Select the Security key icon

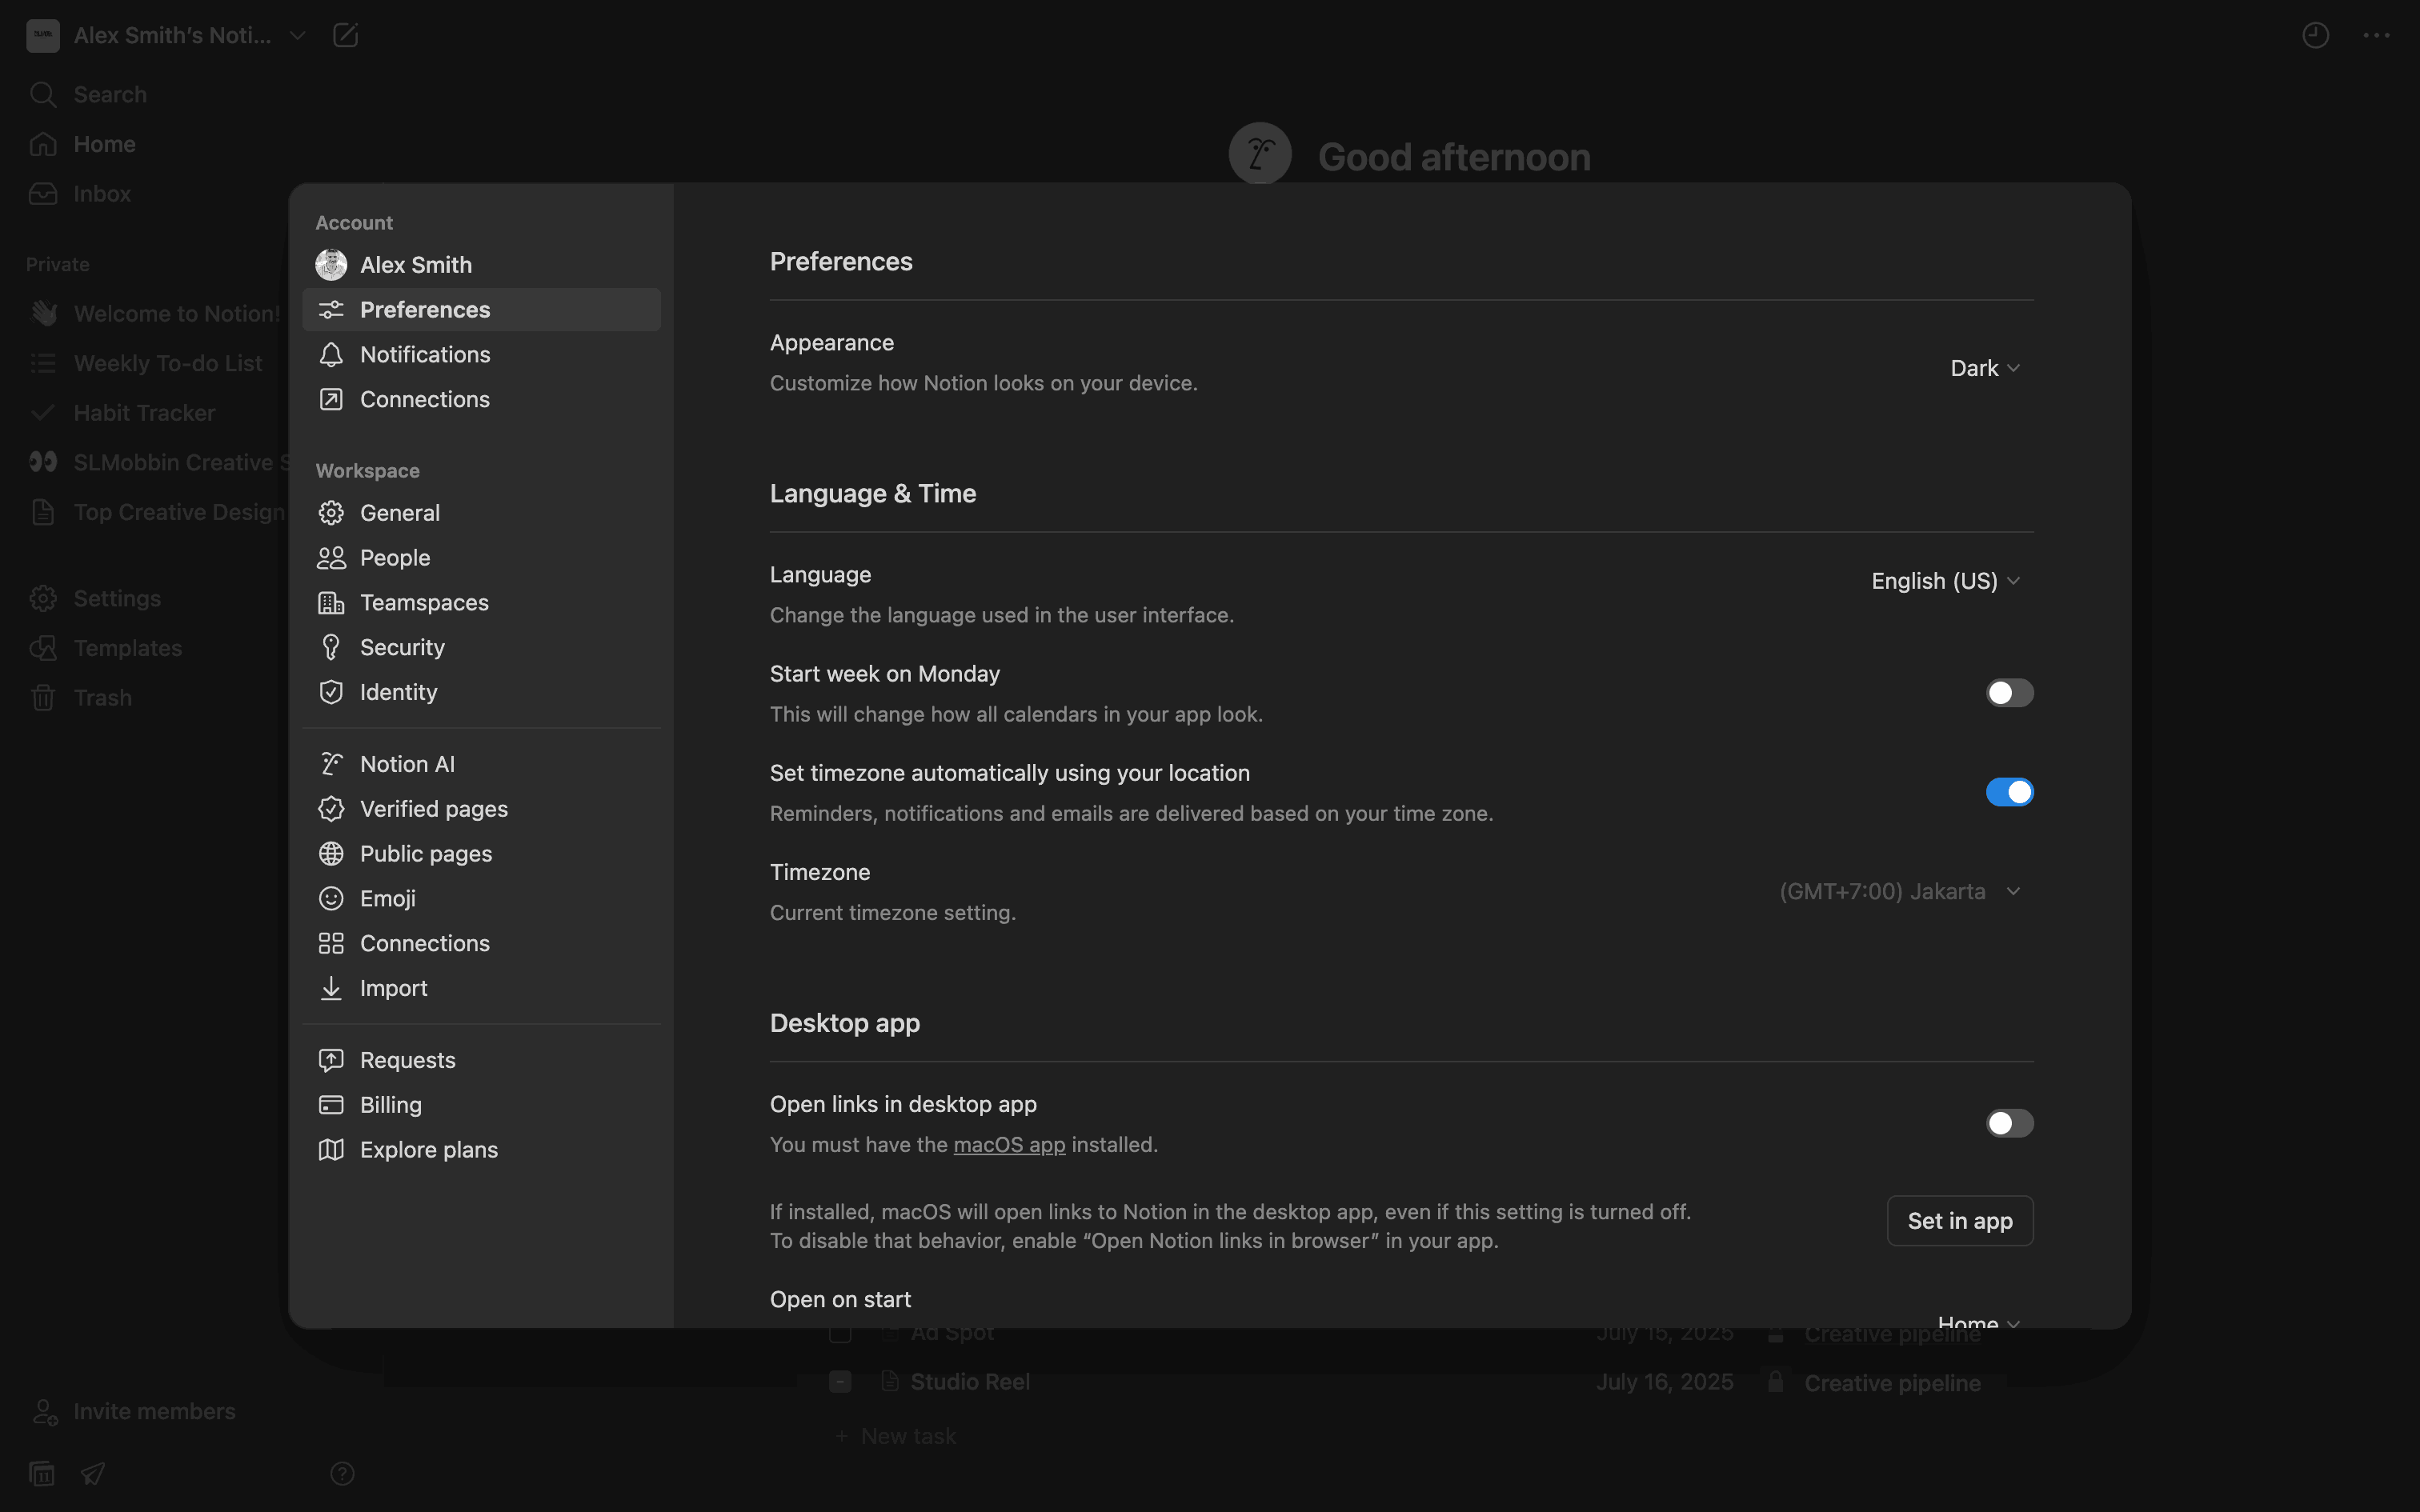[331, 647]
